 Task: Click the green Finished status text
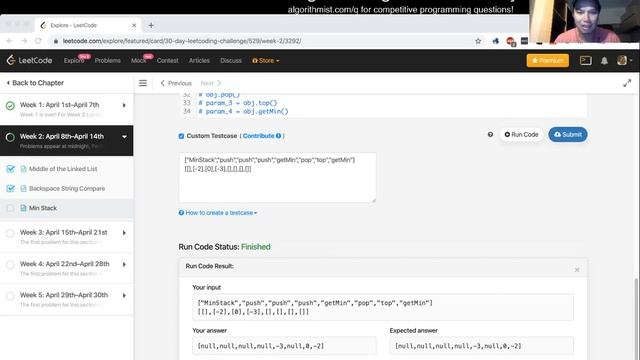[256, 247]
